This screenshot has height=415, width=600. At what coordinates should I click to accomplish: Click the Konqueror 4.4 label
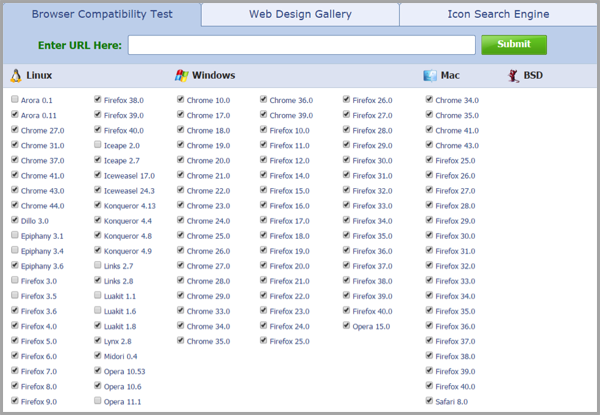coord(128,221)
